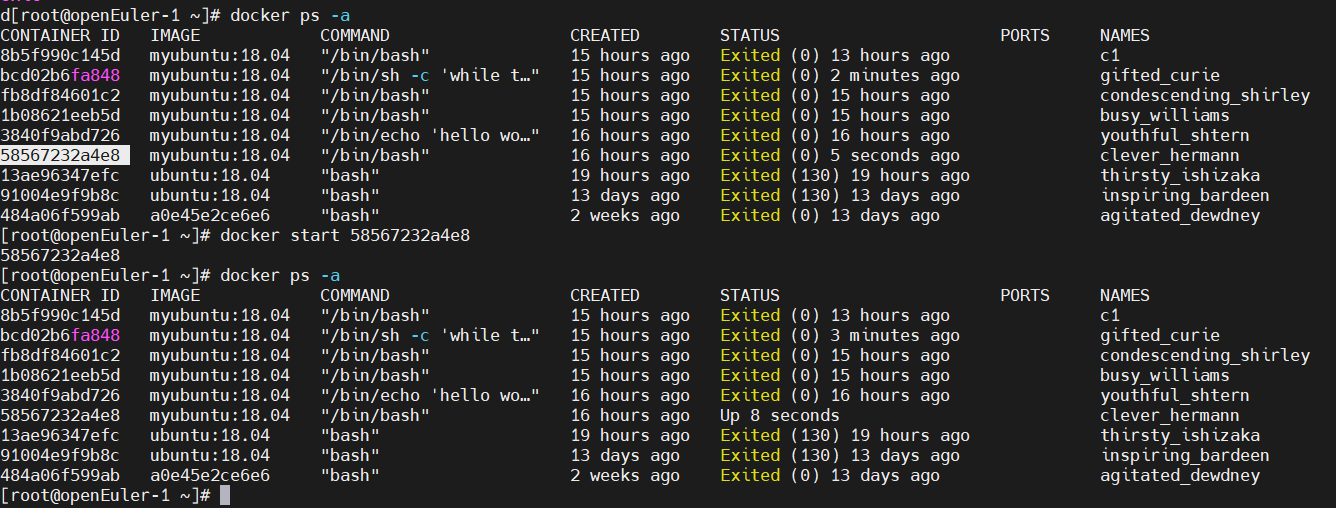Click container ID 8b5f990c145d in first listing

click(60, 55)
